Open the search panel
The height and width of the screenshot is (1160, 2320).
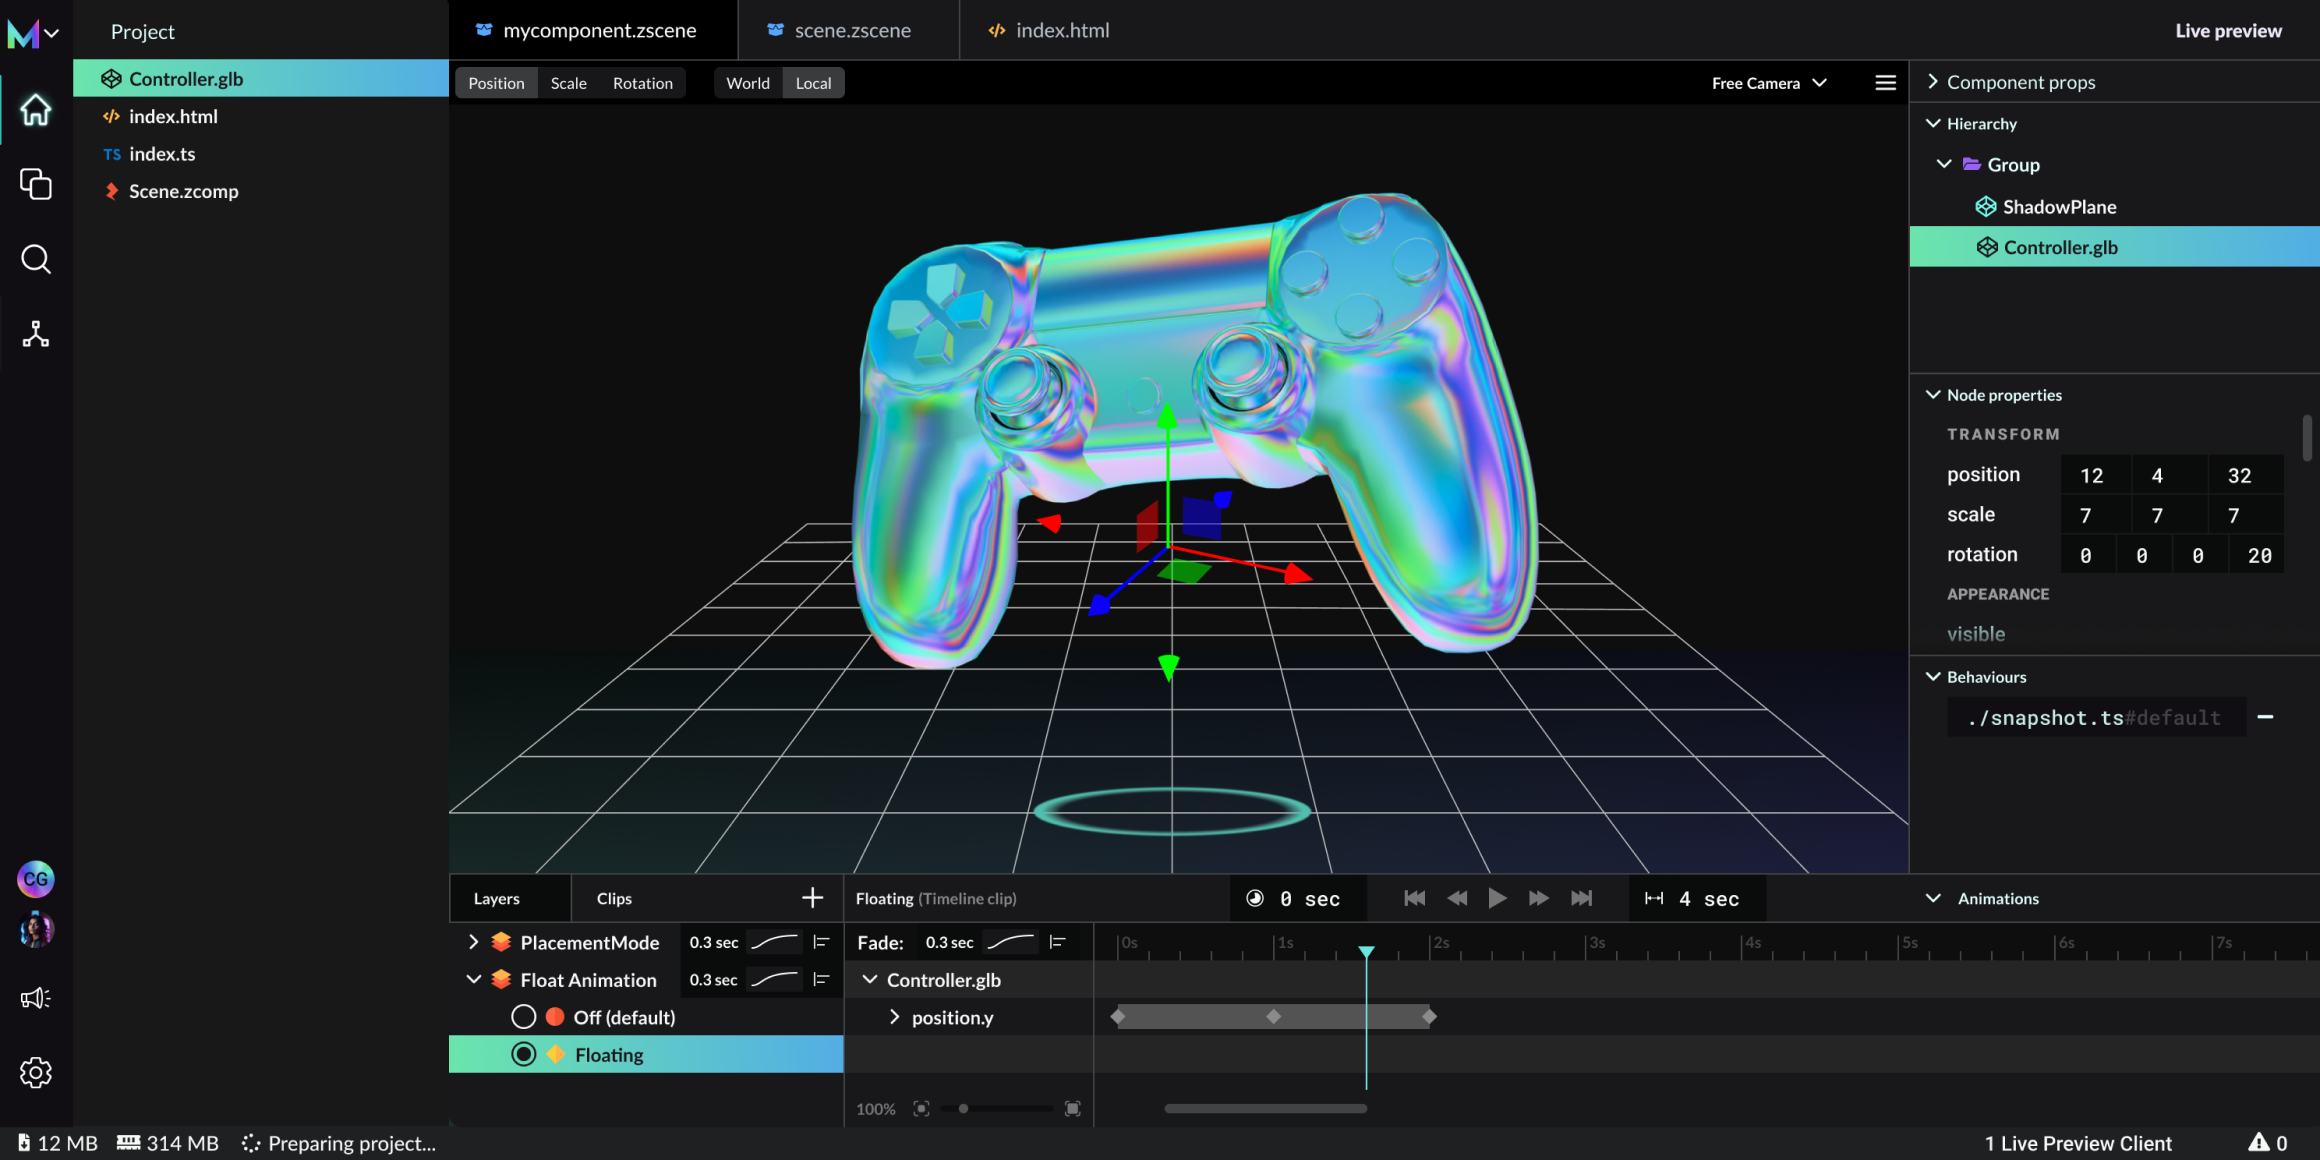point(36,259)
